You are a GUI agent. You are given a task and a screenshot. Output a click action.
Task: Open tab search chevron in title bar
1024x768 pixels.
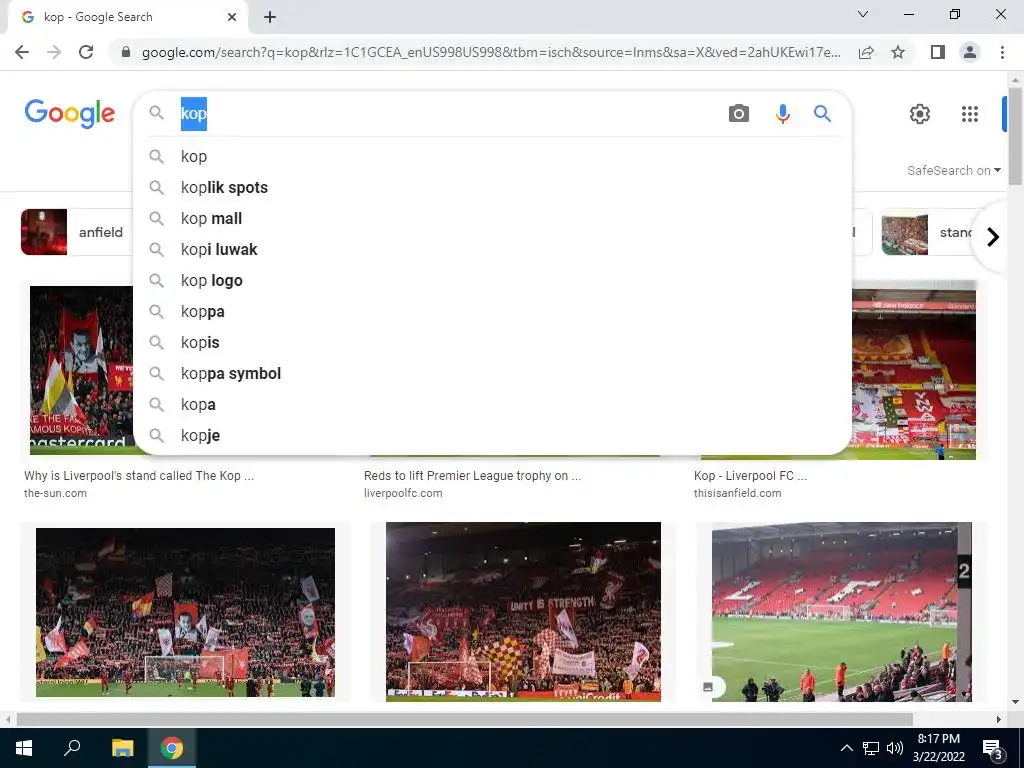[x=863, y=14]
